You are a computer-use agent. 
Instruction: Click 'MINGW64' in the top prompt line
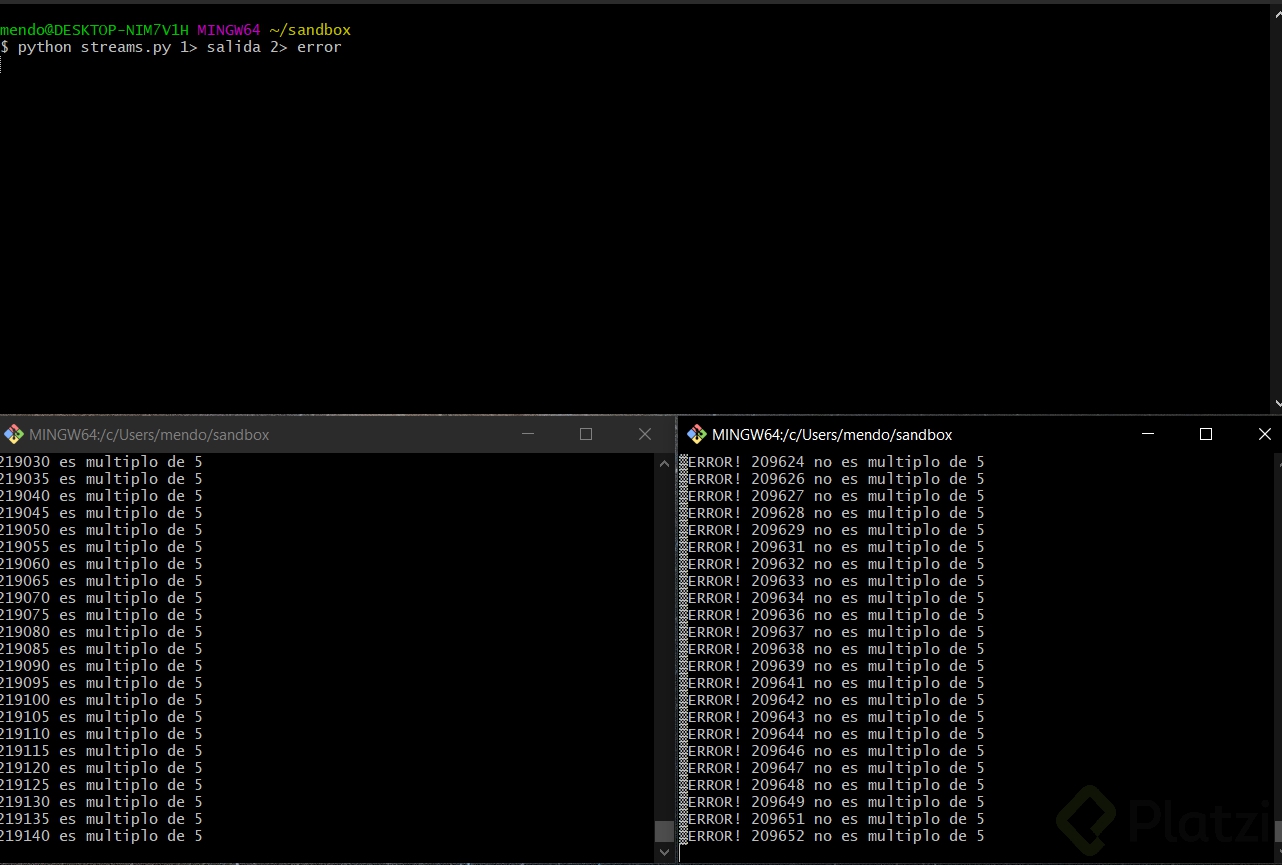(x=229, y=30)
